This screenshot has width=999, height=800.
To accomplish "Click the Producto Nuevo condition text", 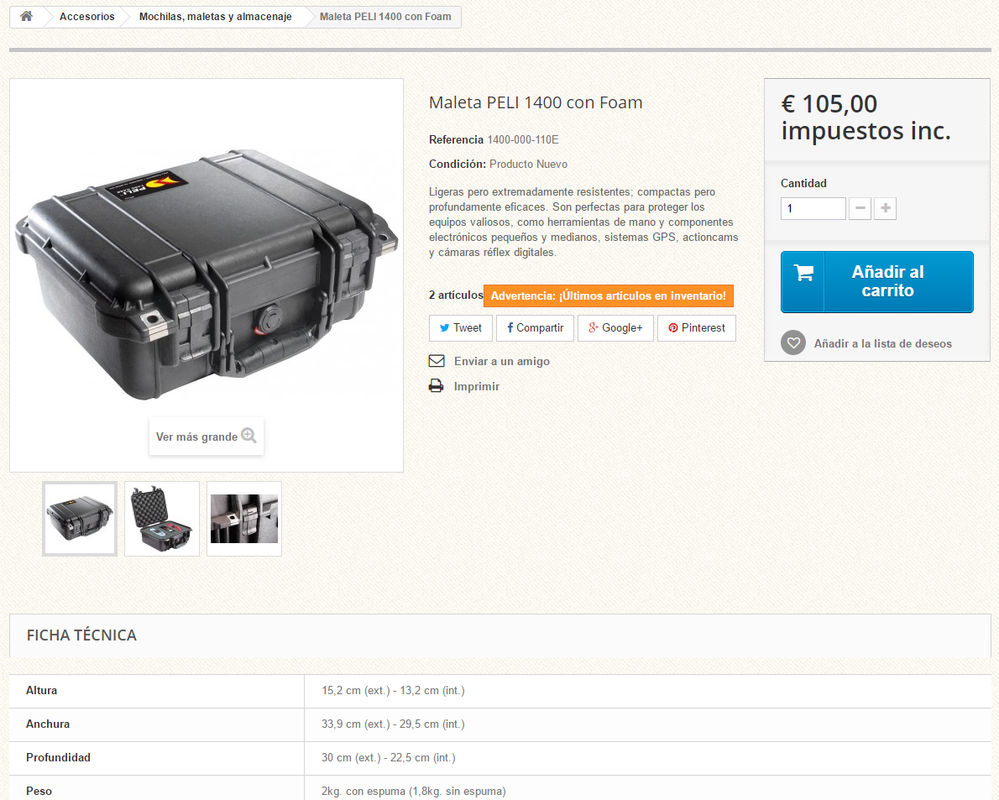I will [528, 164].
